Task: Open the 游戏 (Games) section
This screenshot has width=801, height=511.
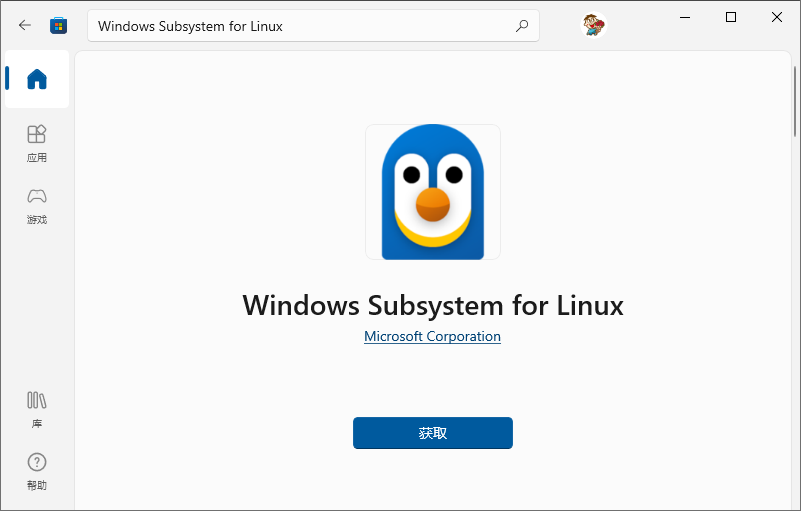Action: (37, 206)
